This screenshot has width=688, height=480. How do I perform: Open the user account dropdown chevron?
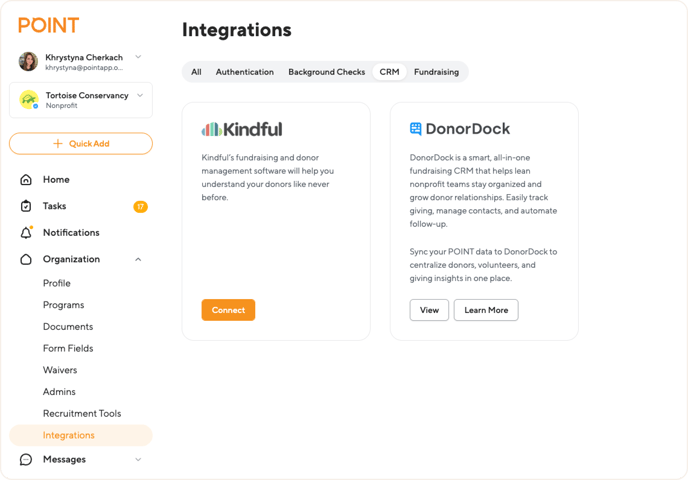pos(138,57)
